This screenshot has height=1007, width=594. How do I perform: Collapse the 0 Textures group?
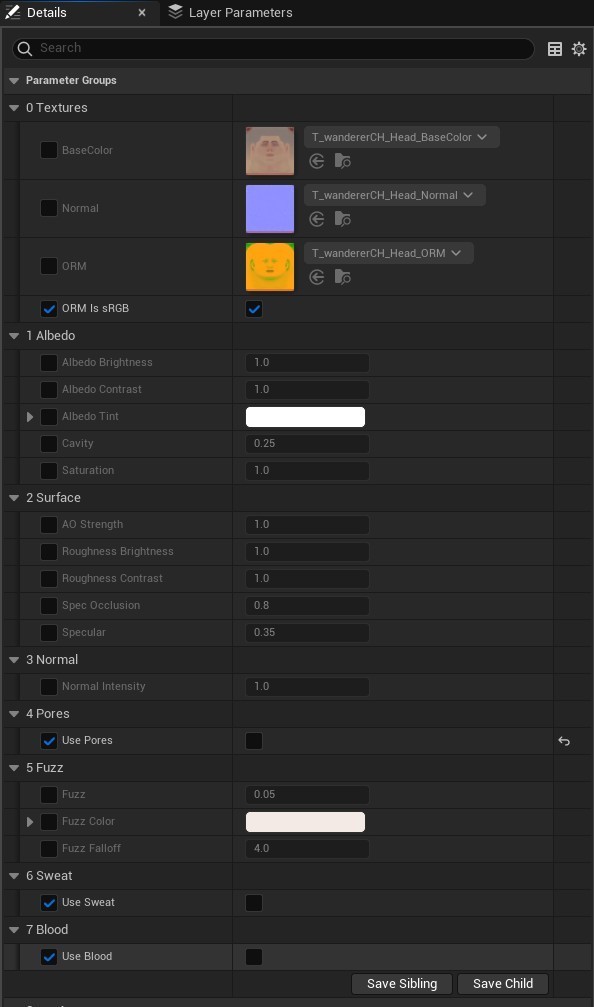click(x=13, y=108)
